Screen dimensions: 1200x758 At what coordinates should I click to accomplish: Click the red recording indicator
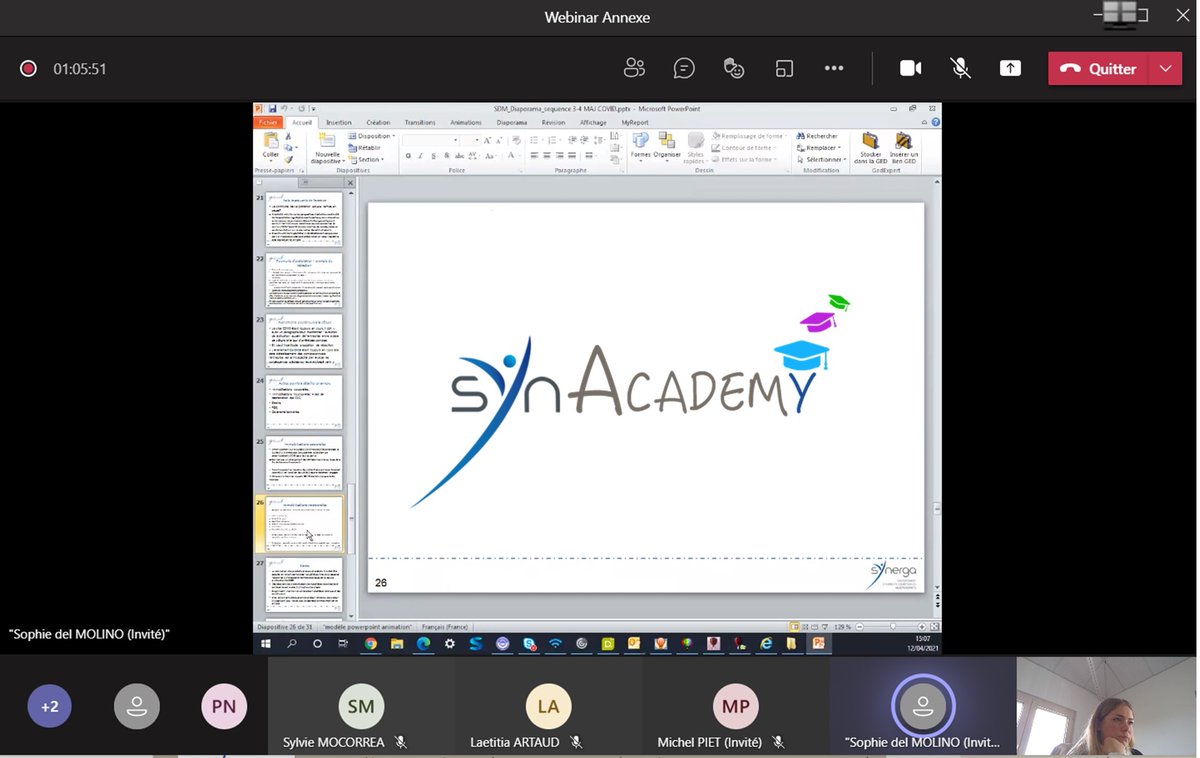[28, 68]
